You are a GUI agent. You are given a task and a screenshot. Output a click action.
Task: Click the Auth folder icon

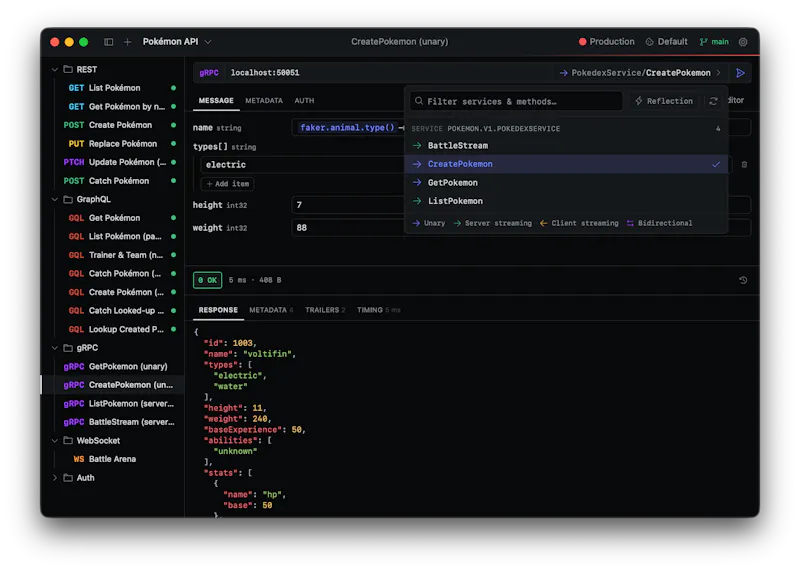[x=68, y=478]
